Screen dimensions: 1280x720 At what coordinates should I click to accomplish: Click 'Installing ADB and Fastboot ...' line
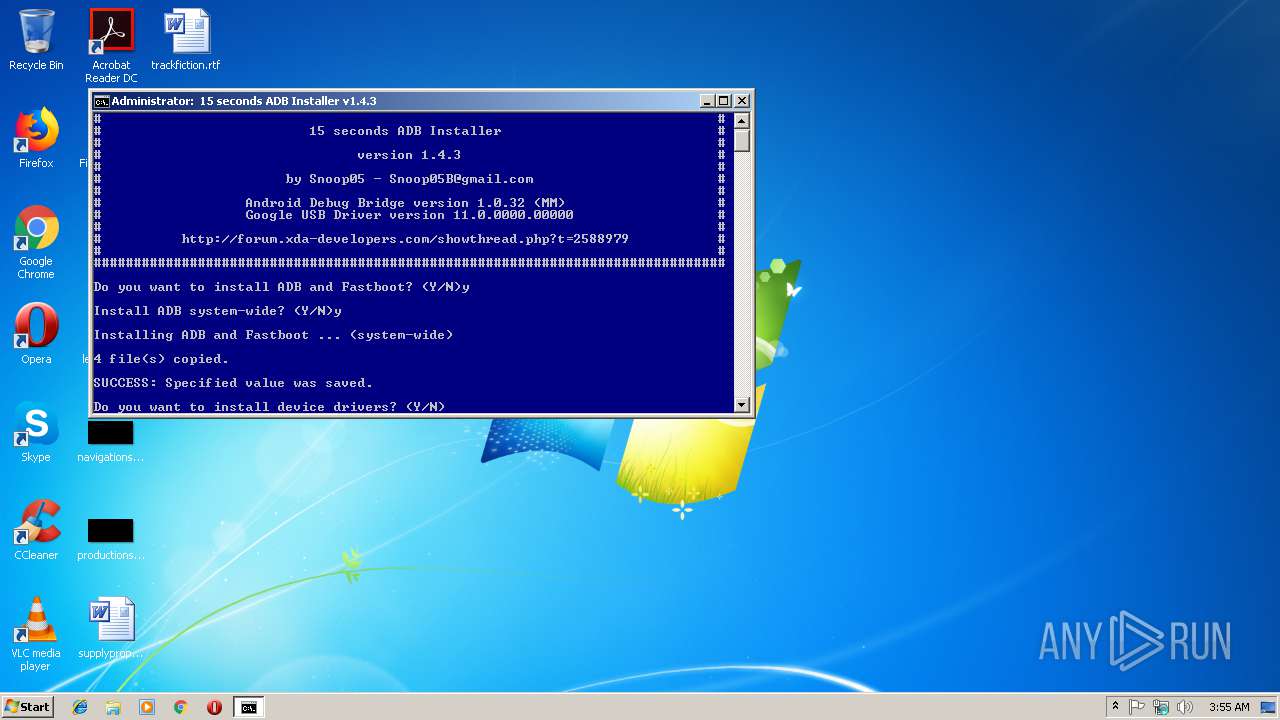click(273, 335)
